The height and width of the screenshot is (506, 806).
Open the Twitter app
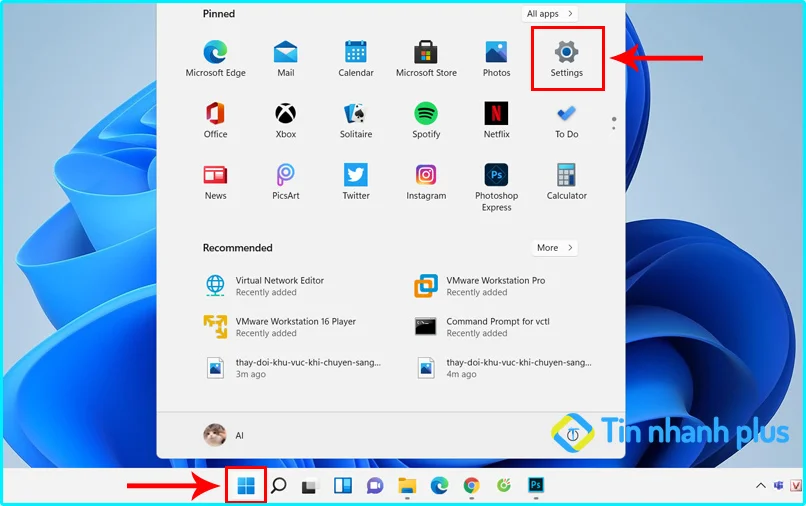[x=356, y=182]
